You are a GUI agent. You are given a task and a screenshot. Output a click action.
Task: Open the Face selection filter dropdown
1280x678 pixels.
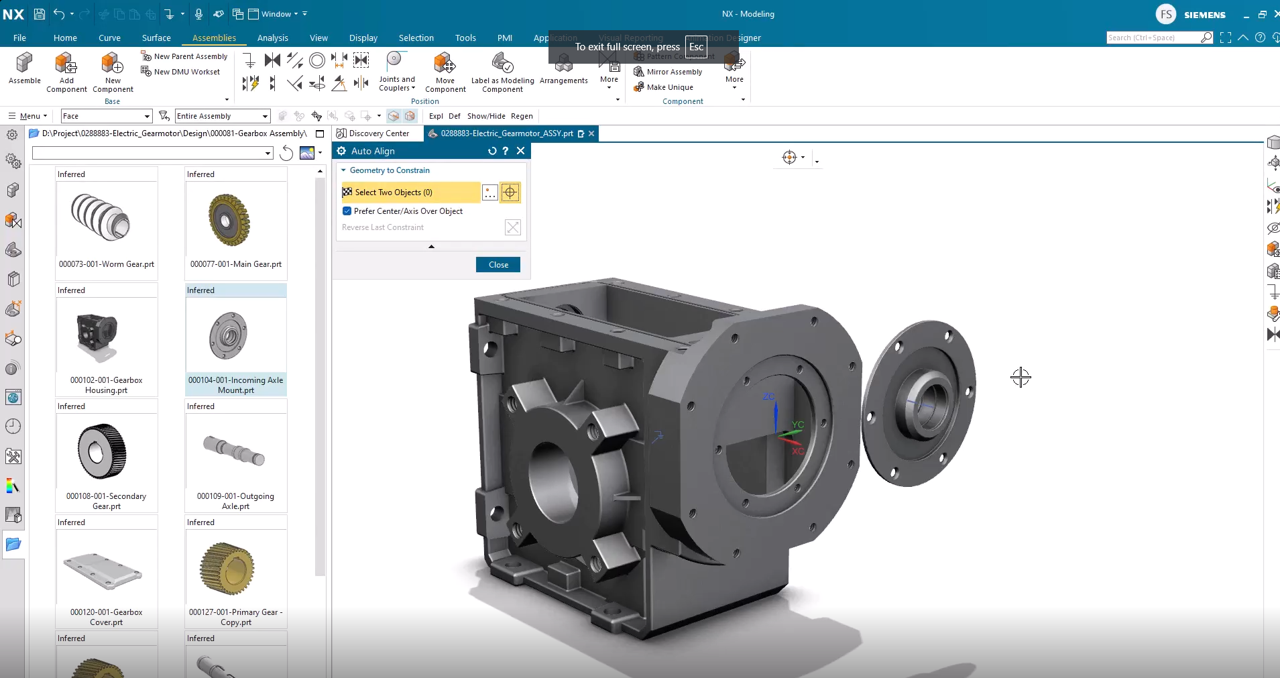click(147, 116)
